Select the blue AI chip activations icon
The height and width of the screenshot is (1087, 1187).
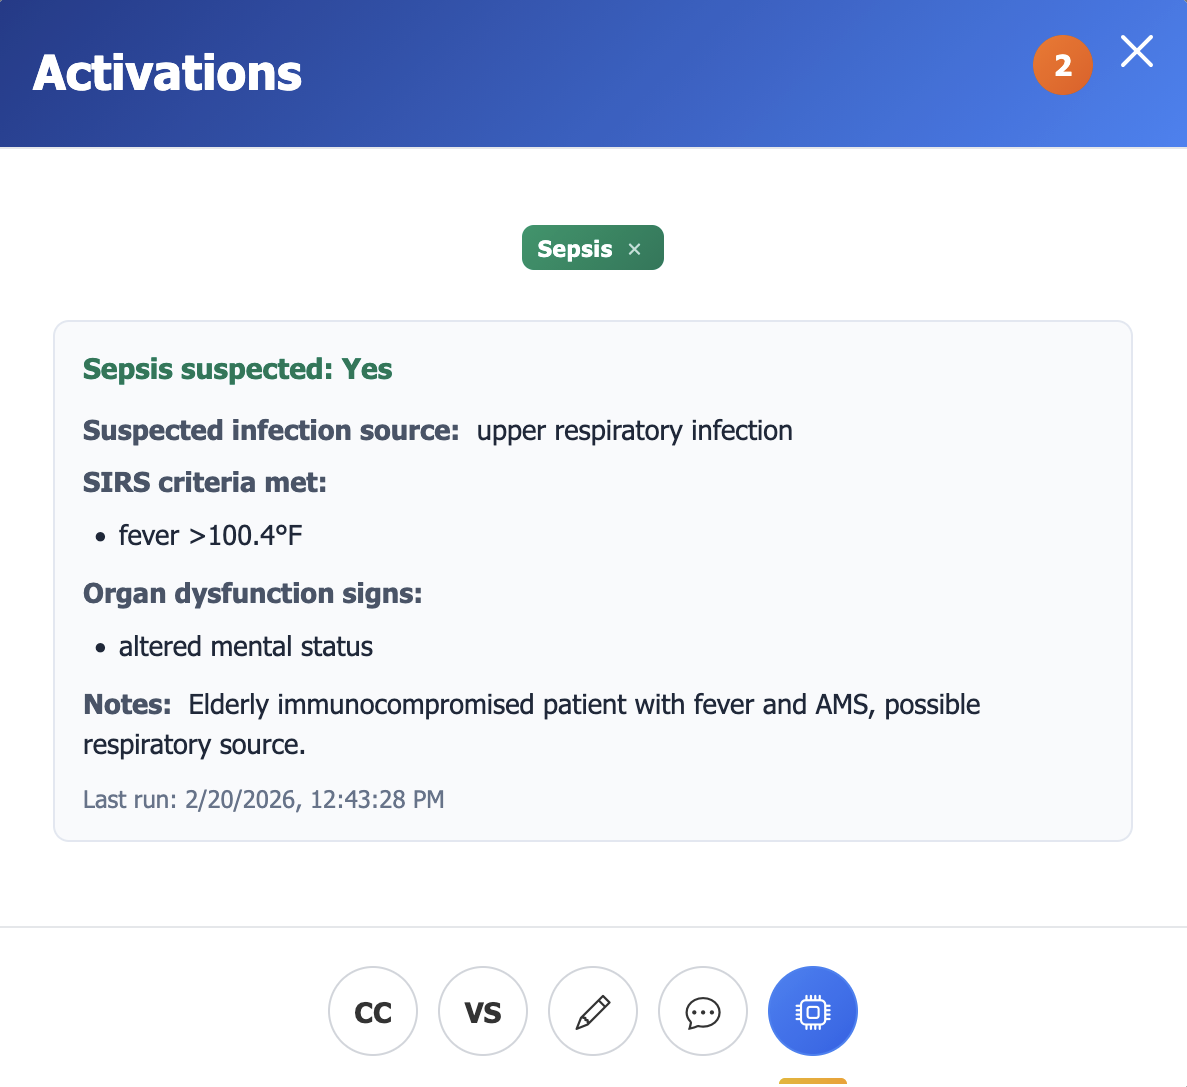coord(813,1011)
